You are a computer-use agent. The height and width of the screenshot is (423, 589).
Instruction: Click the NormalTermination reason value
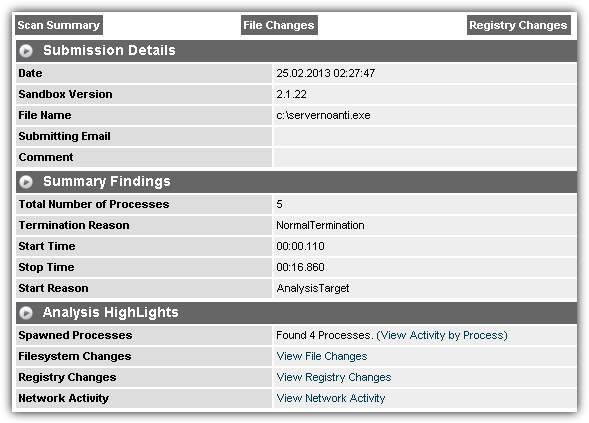320,225
